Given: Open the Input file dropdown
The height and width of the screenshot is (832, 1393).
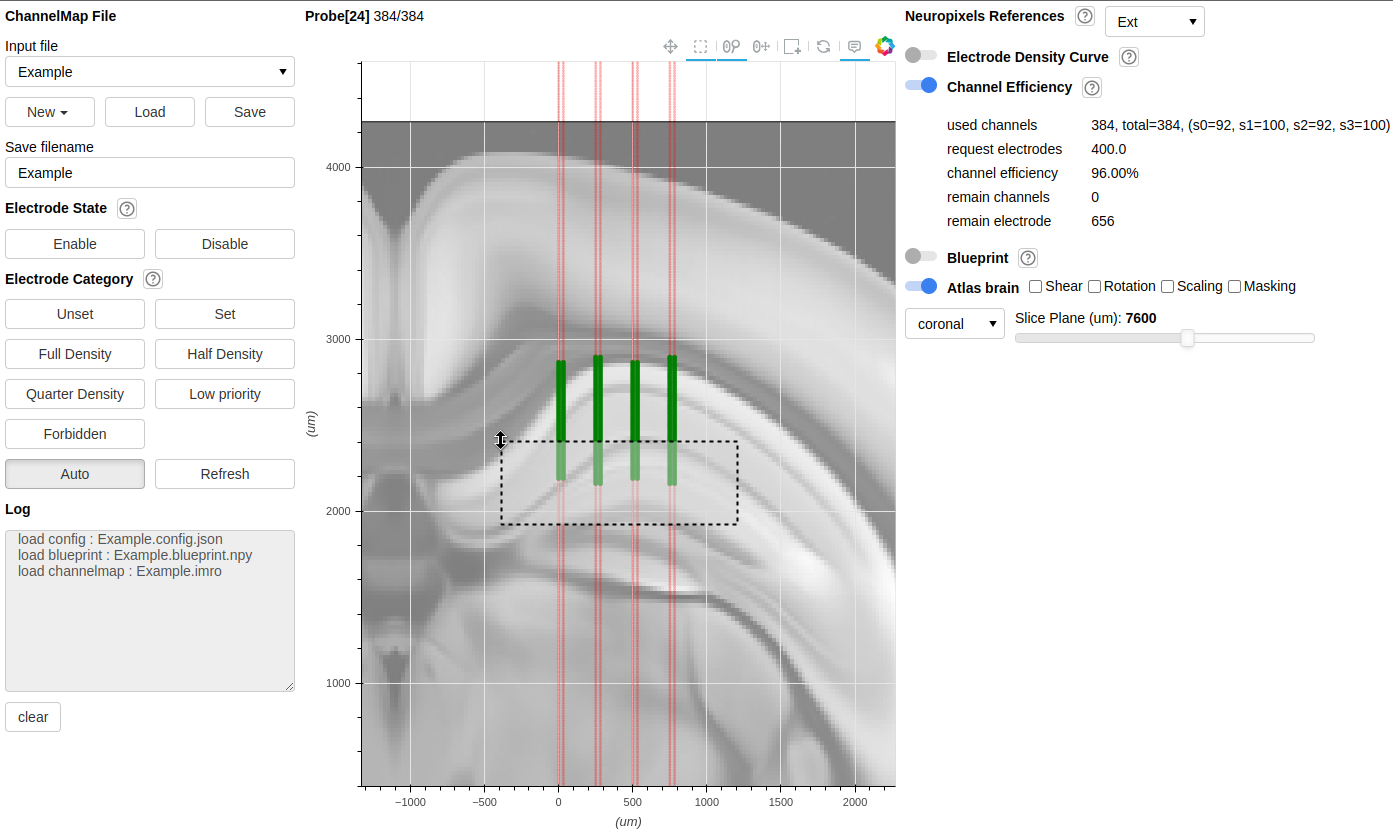Looking at the screenshot, I should click(150, 72).
